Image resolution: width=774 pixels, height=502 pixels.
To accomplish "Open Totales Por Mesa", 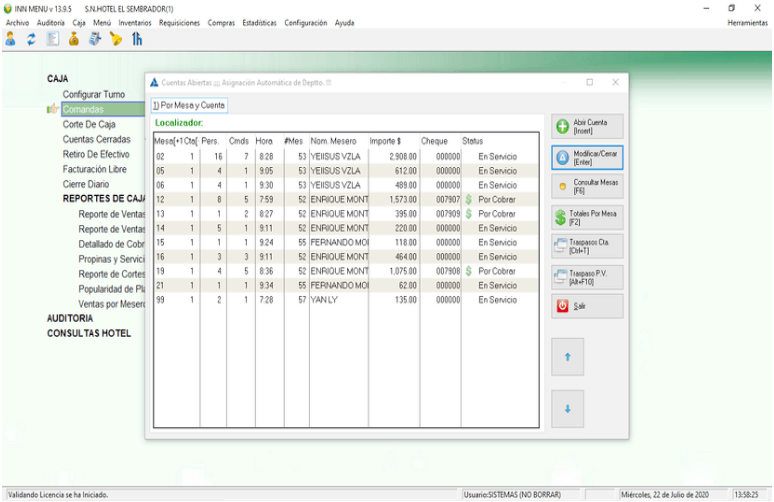I will point(587,217).
